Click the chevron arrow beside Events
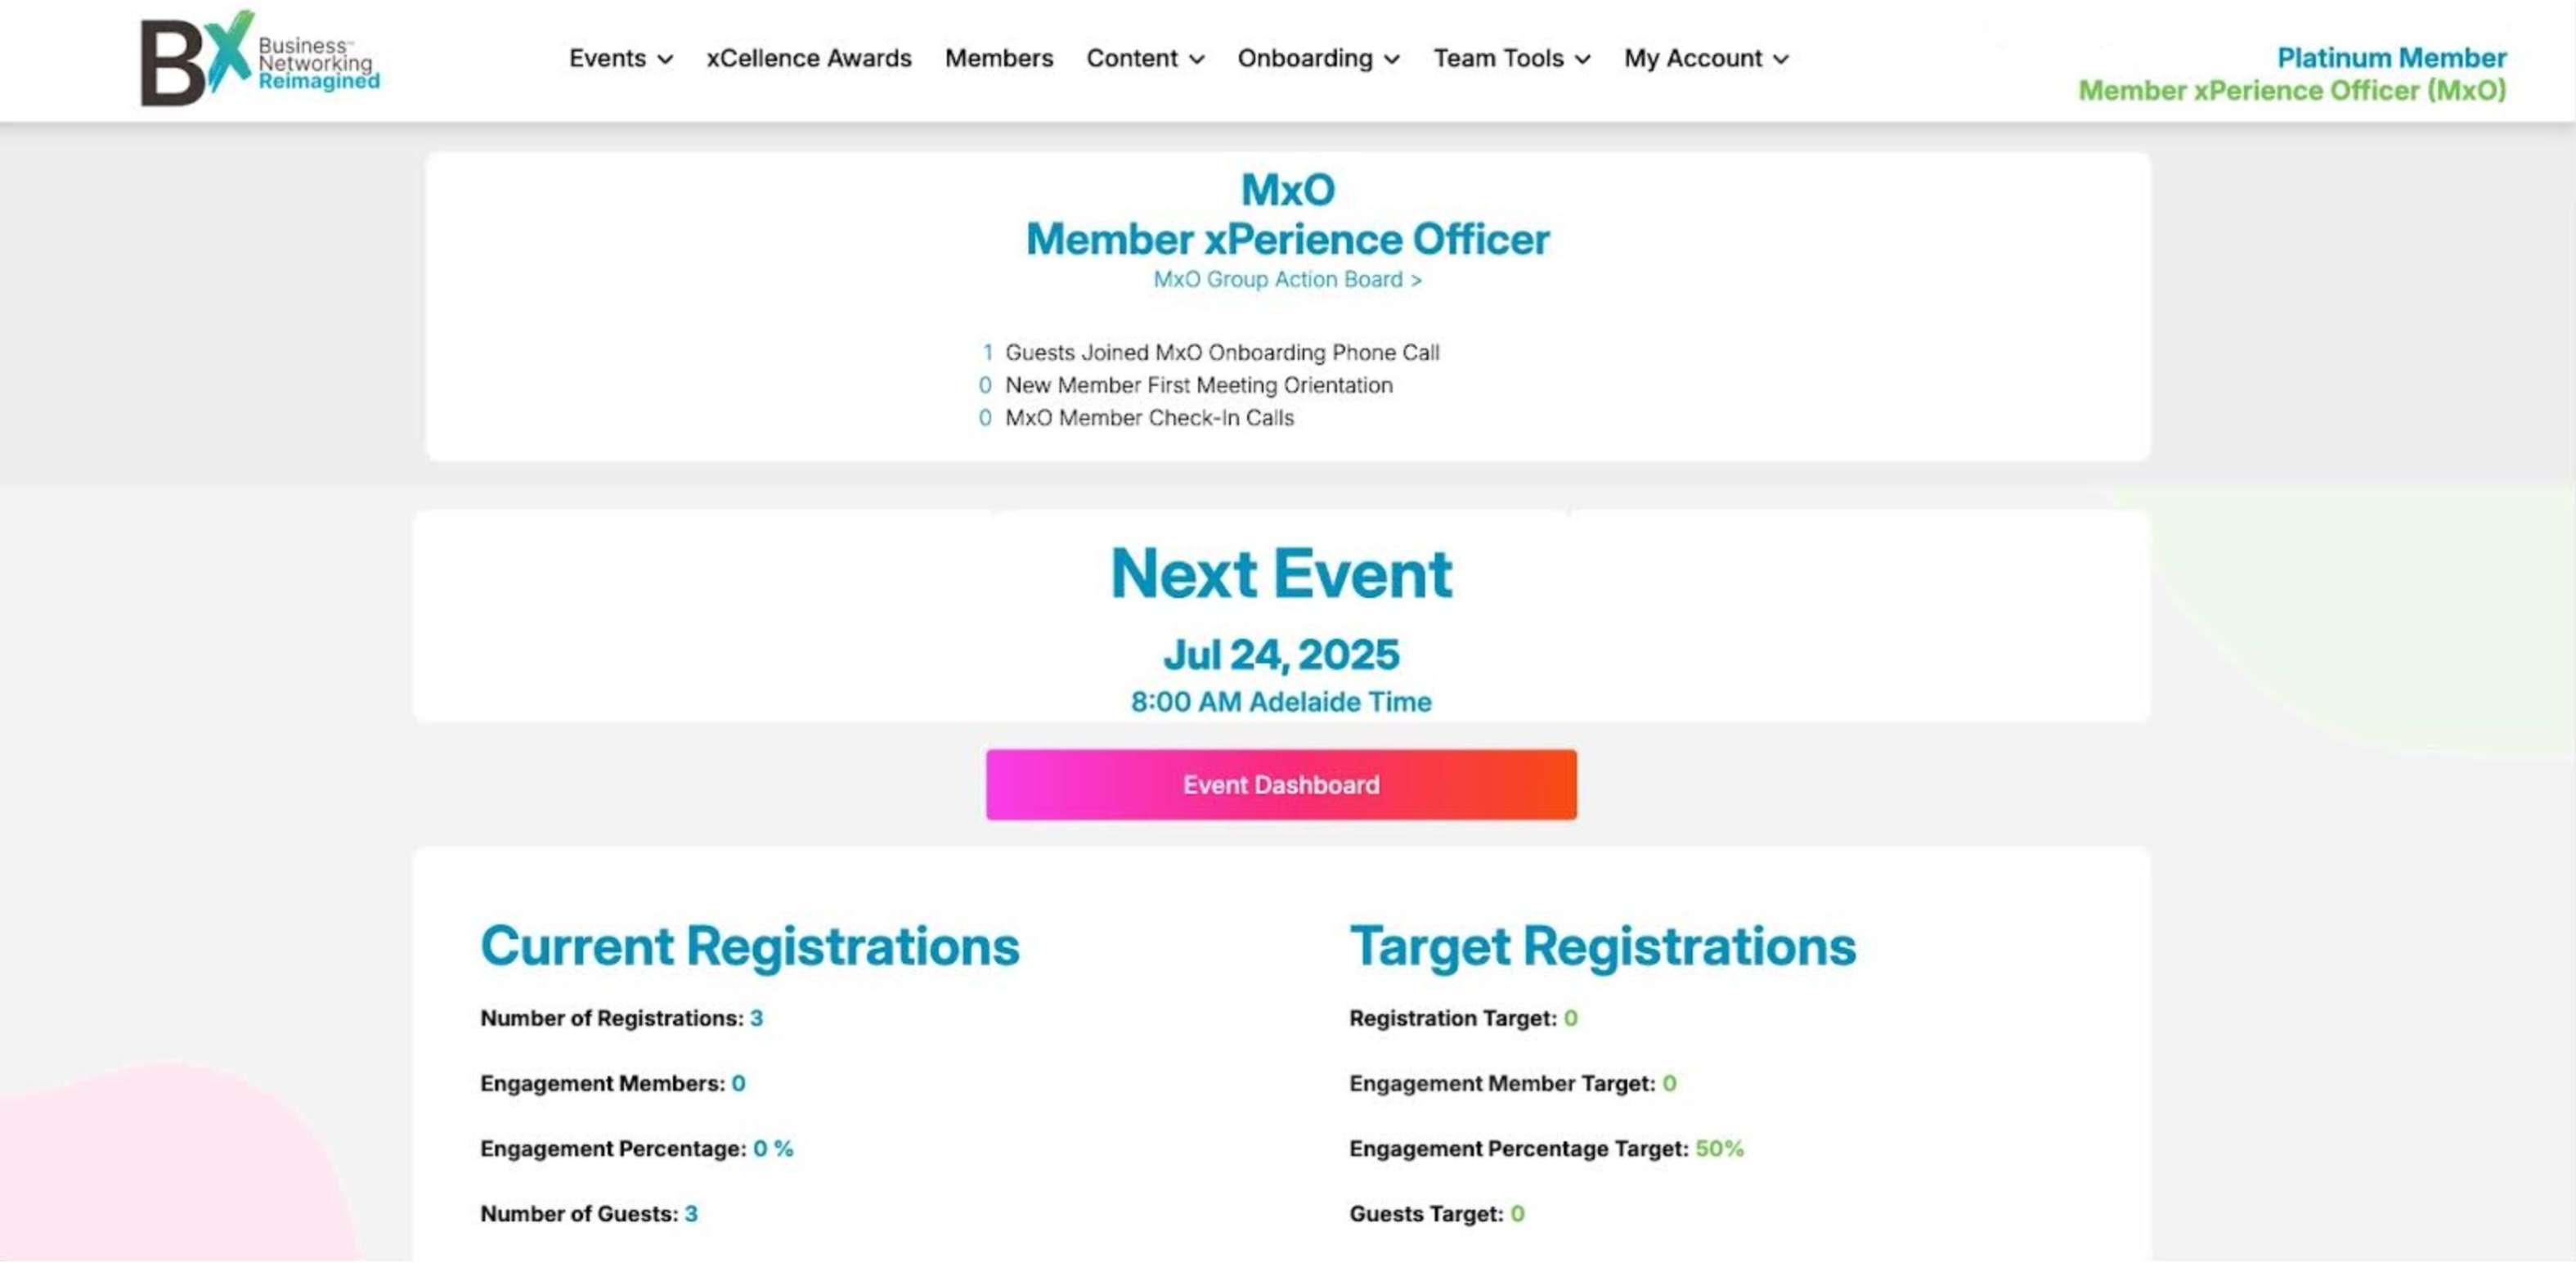Screen dimensions: 2576x1263 click(665, 60)
